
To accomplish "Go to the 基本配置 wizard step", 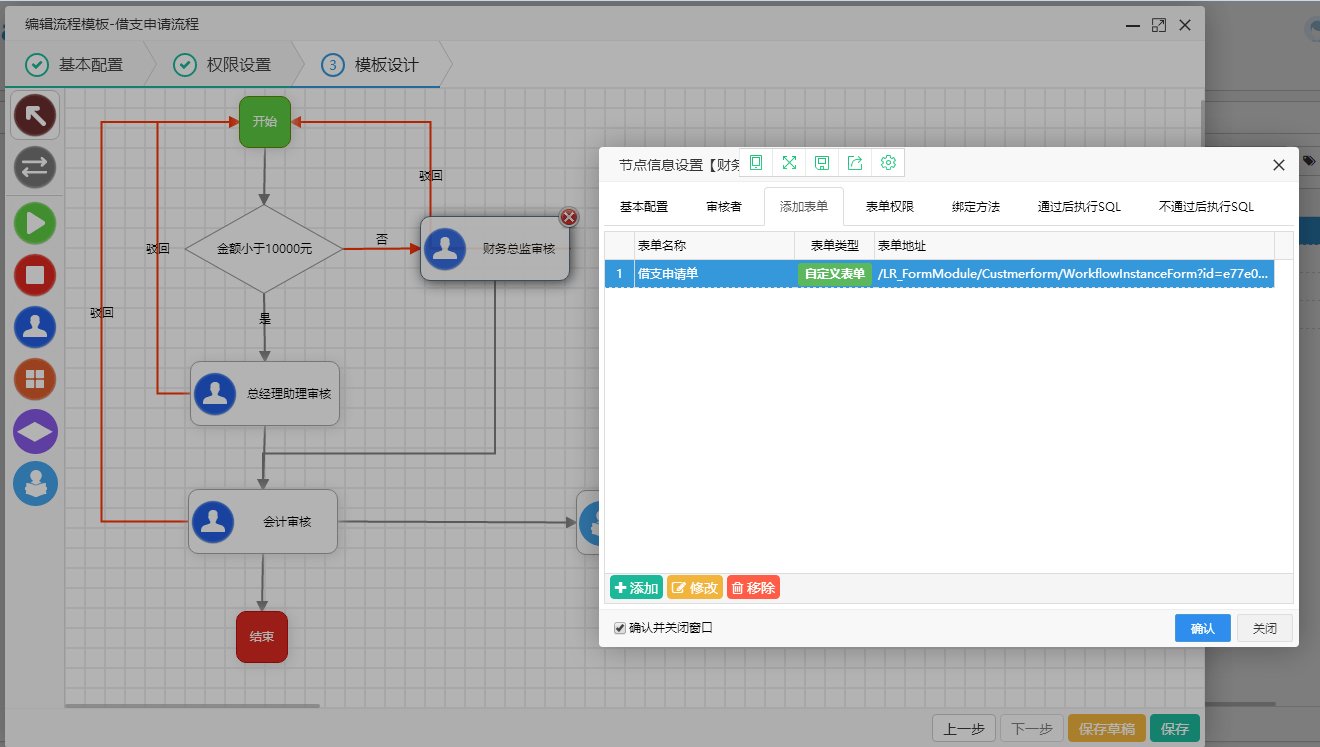I will click(78, 65).
